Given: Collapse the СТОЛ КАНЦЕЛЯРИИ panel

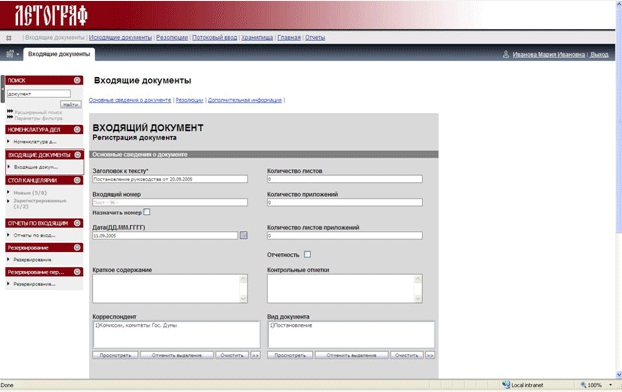Looking at the screenshot, I should click(77, 180).
